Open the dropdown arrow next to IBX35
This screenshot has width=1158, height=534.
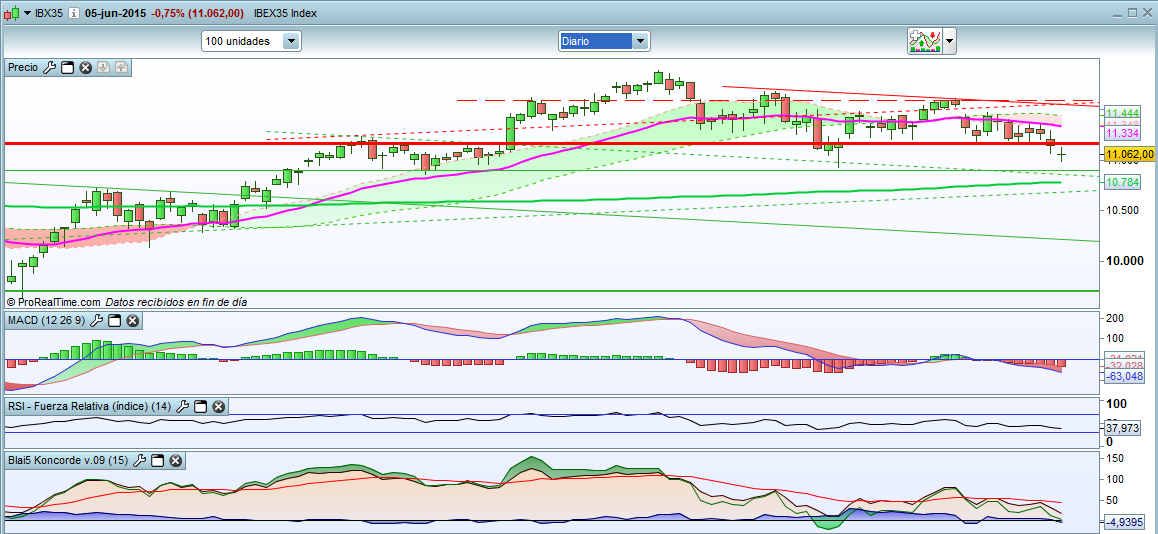pyautogui.click(x=27, y=13)
